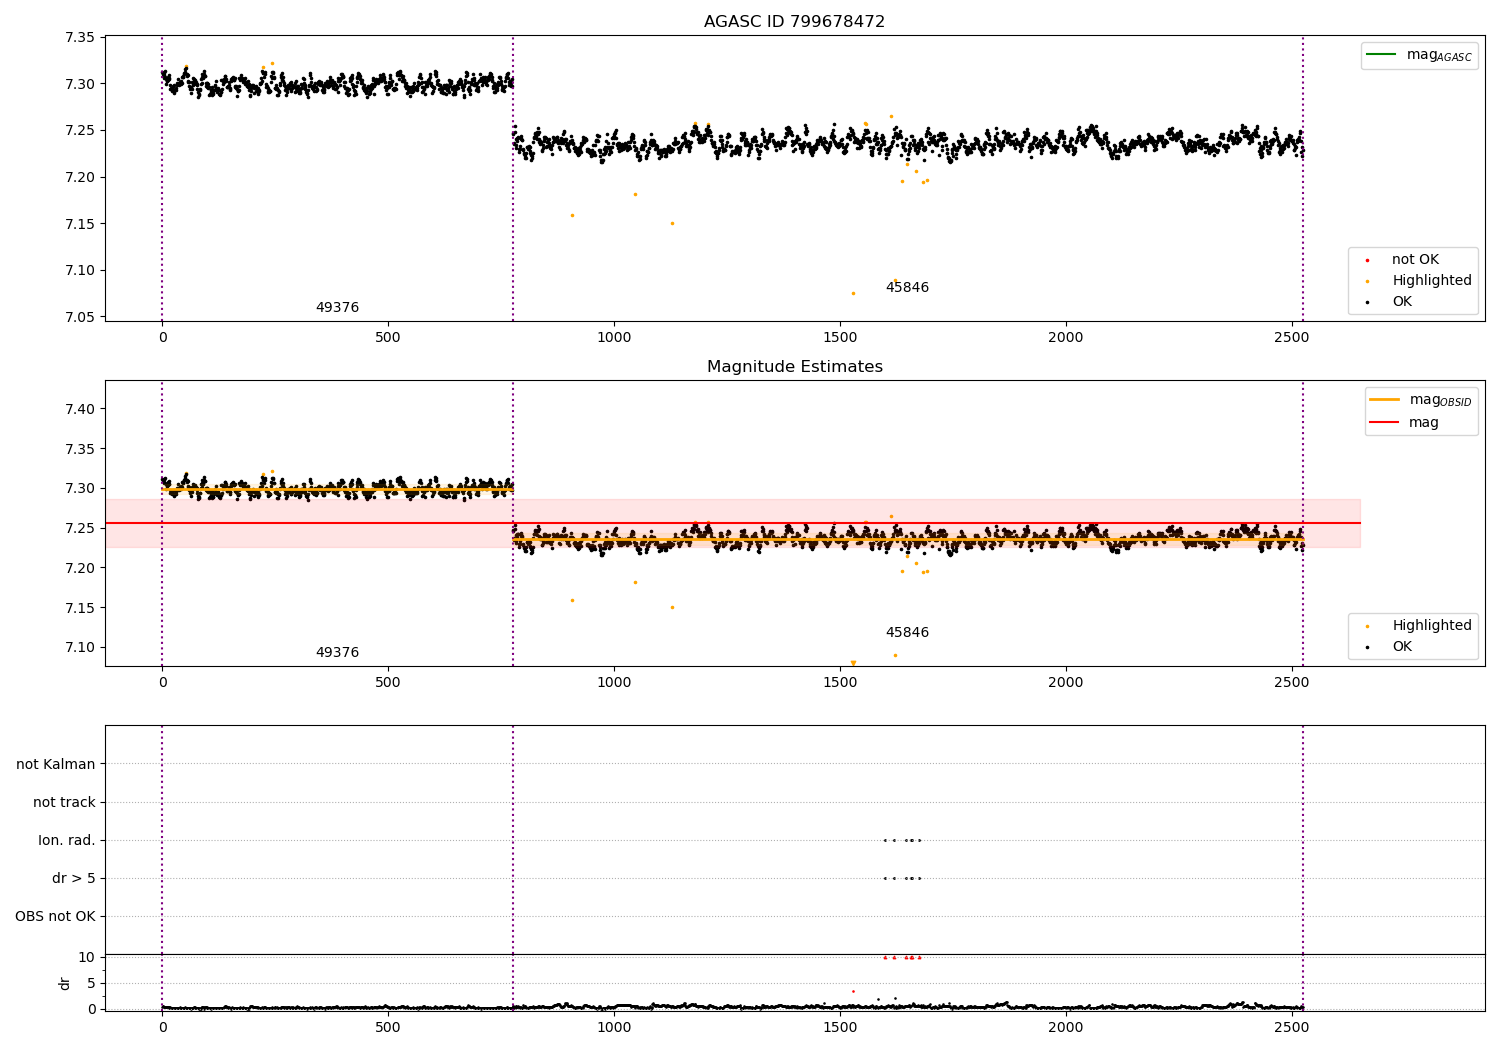The width and height of the screenshot is (1500, 1050).
Task: Click the 49376 label in the Magnitude Estimates plot
Action: pyautogui.click(x=337, y=653)
